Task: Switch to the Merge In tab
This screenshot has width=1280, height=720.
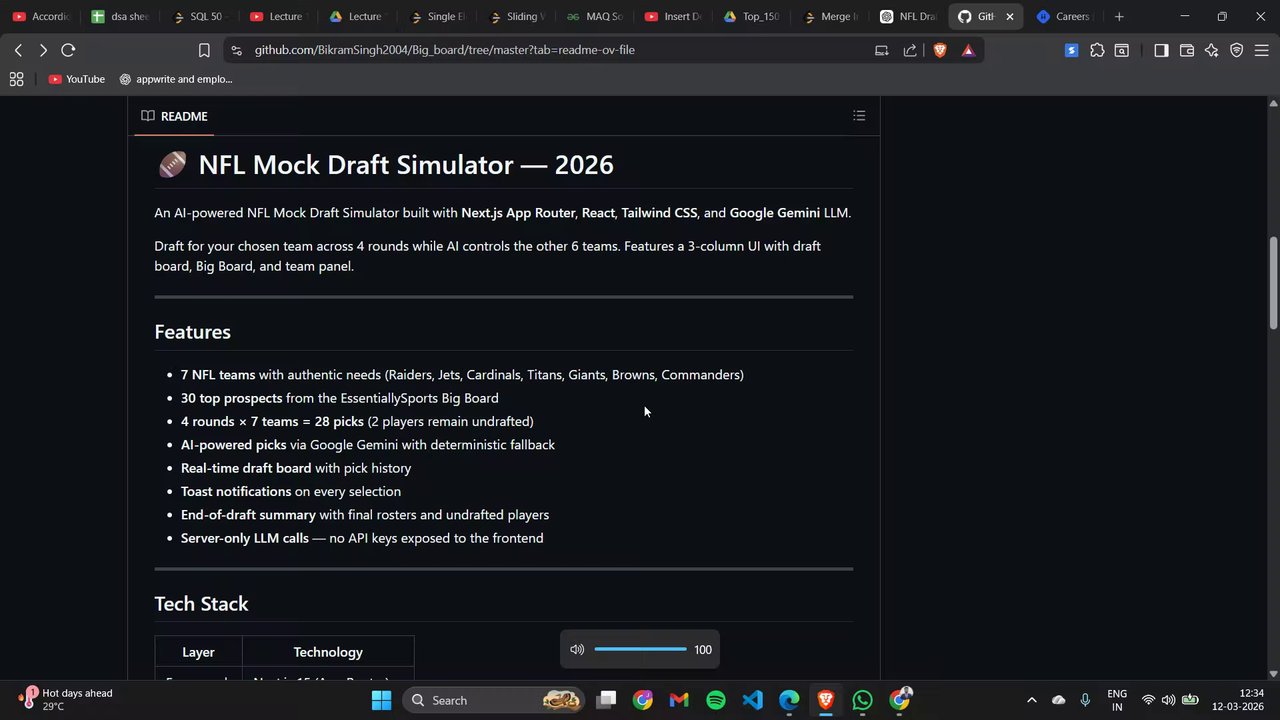Action: point(831,16)
